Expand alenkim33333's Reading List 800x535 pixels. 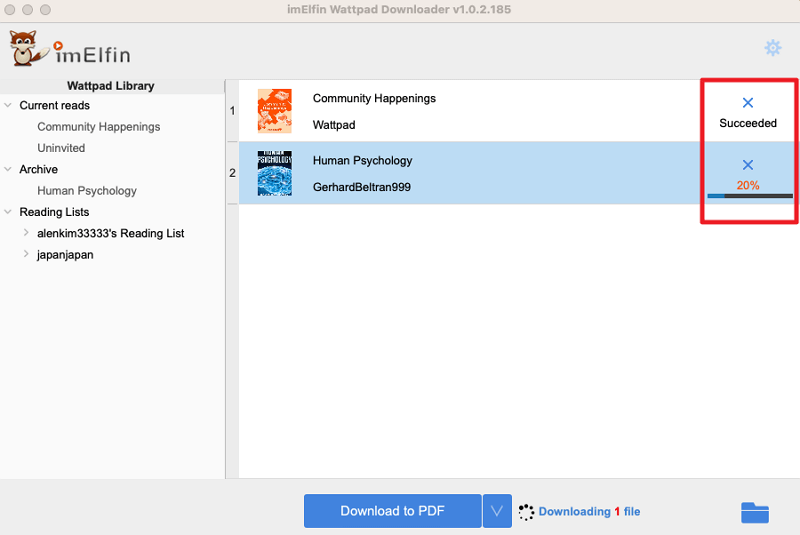click(x=26, y=233)
